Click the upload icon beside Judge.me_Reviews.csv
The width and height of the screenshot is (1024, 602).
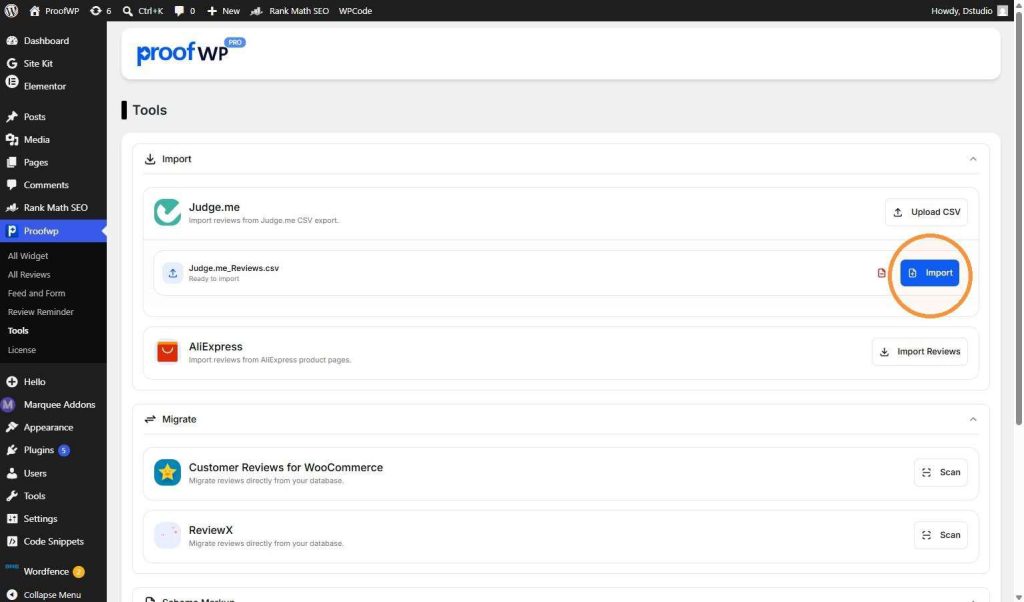pos(172,273)
